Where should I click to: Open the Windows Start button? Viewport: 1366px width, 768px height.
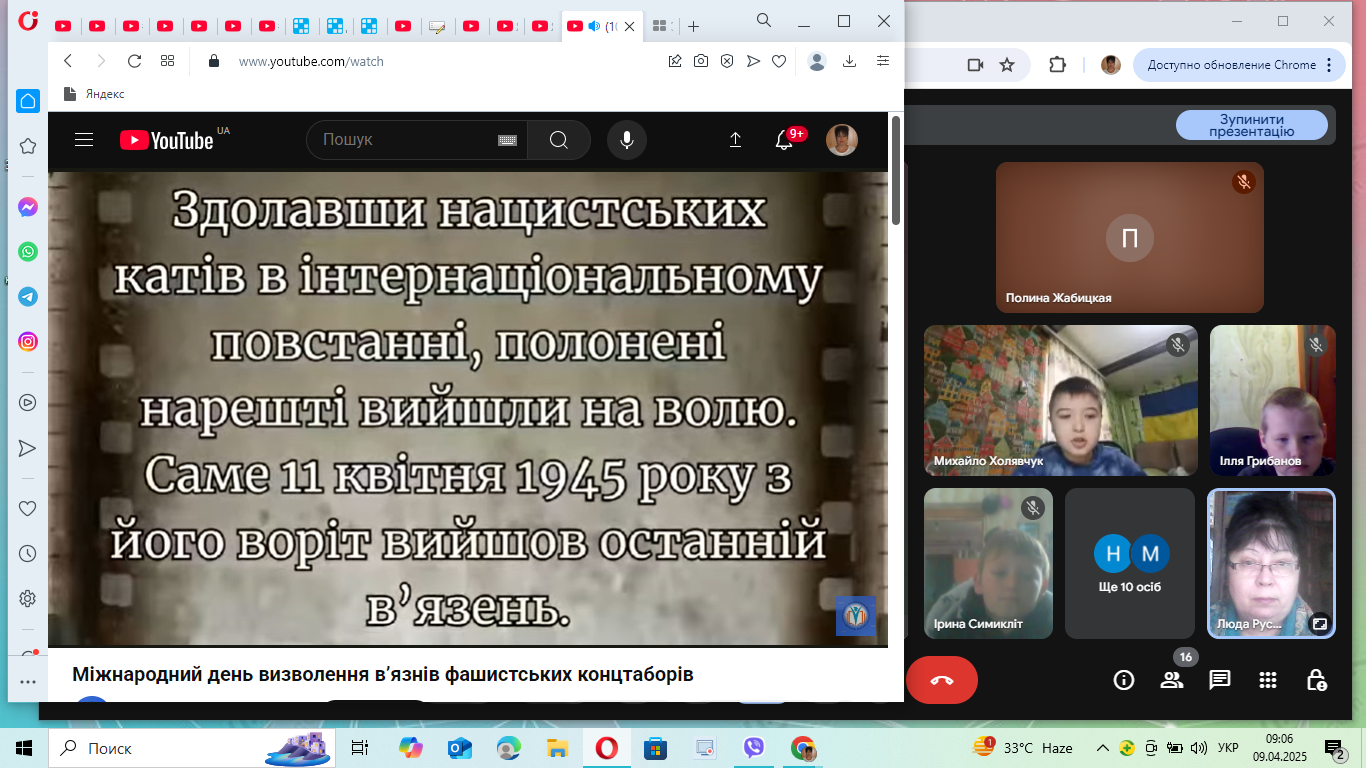24,748
